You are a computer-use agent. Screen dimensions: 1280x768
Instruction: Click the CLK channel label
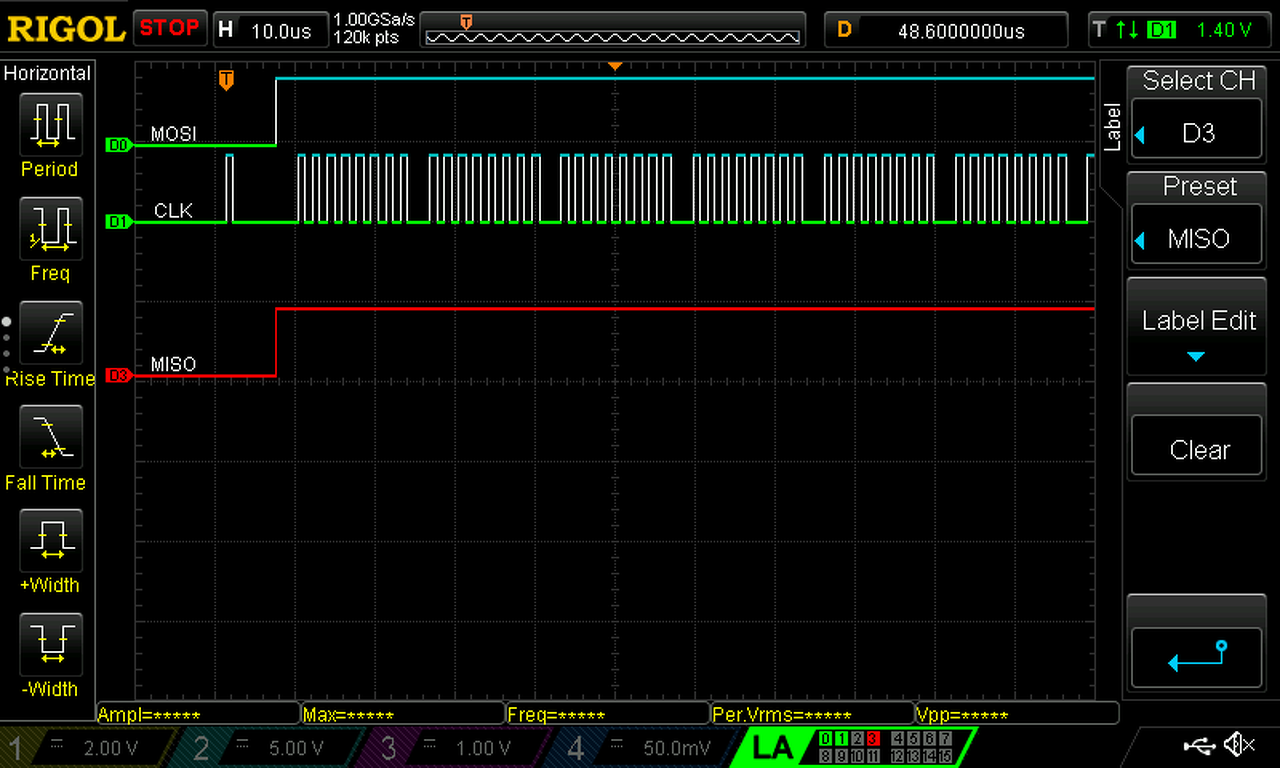tap(173, 211)
